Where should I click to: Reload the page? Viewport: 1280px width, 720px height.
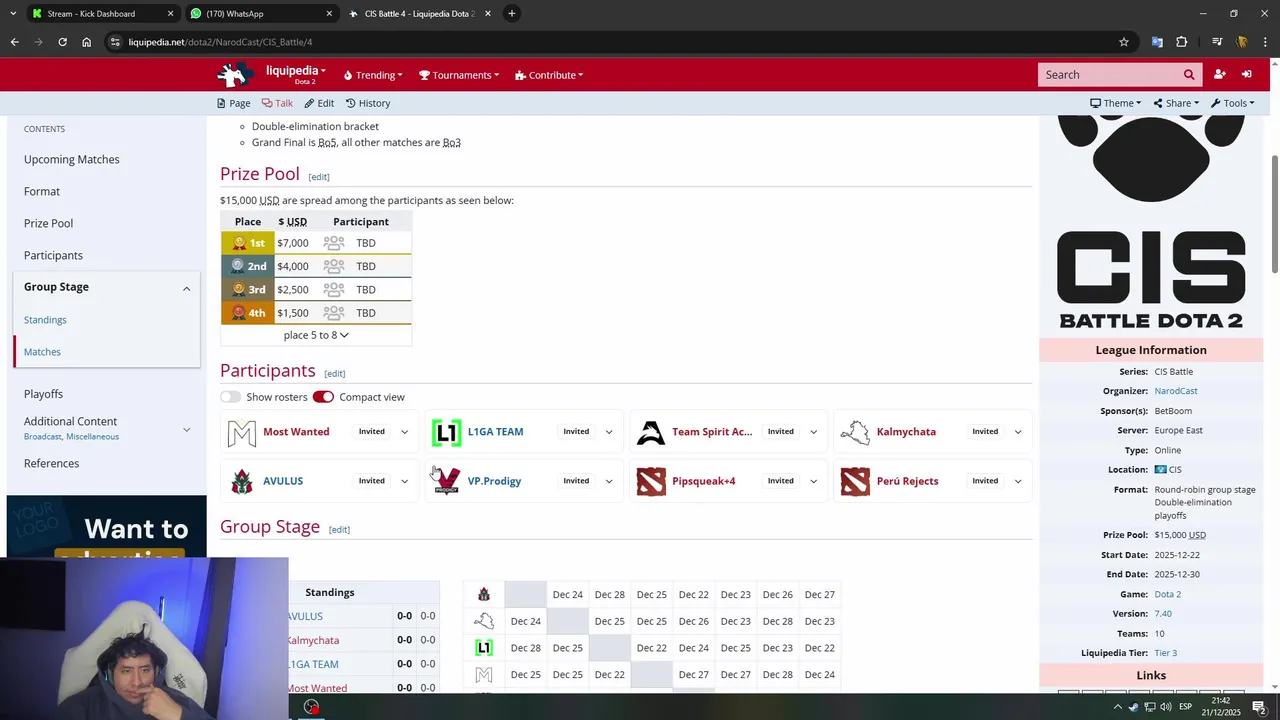click(x=62, y=42)
